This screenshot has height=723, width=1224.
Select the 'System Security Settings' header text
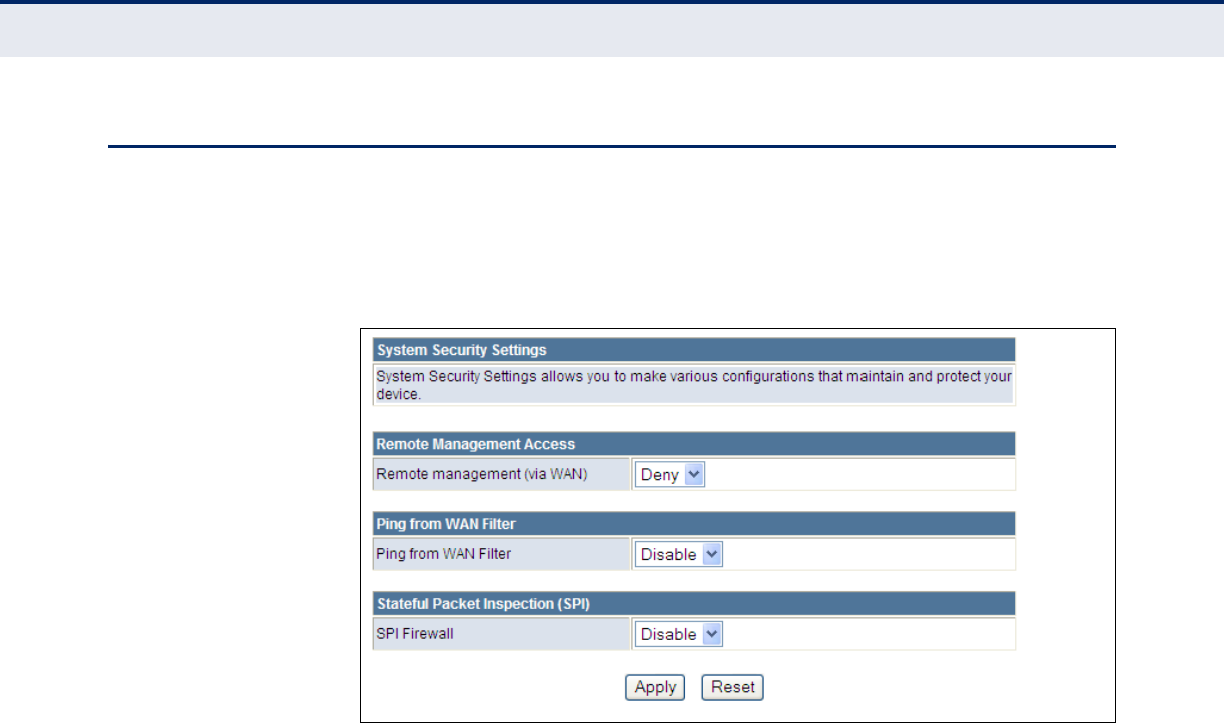tap(461, 350)
